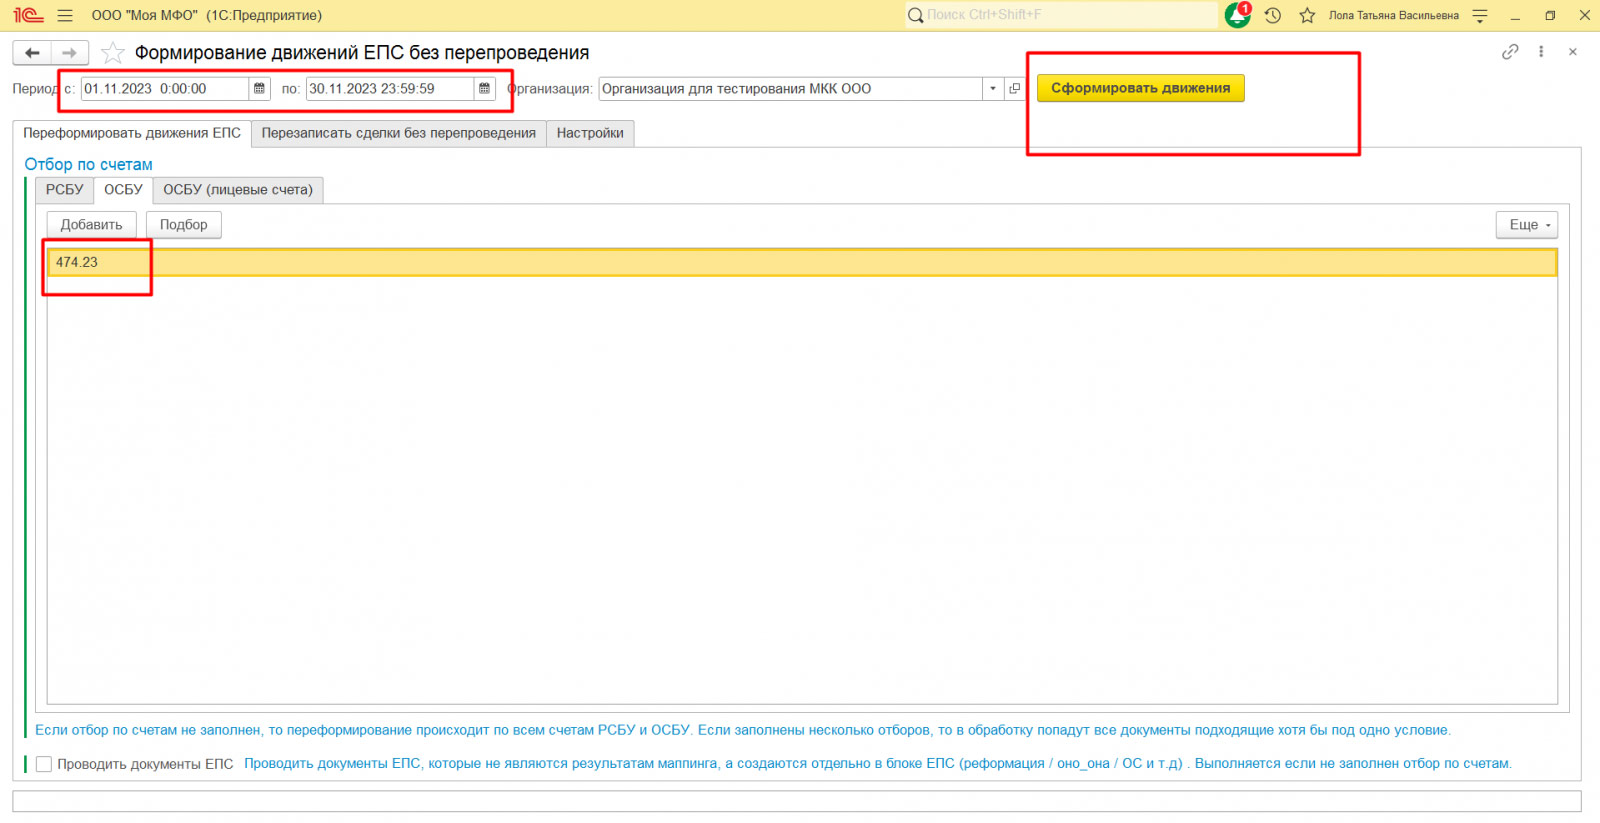
Task: Close the form with X icon
Action: [x=1573, y=52]
